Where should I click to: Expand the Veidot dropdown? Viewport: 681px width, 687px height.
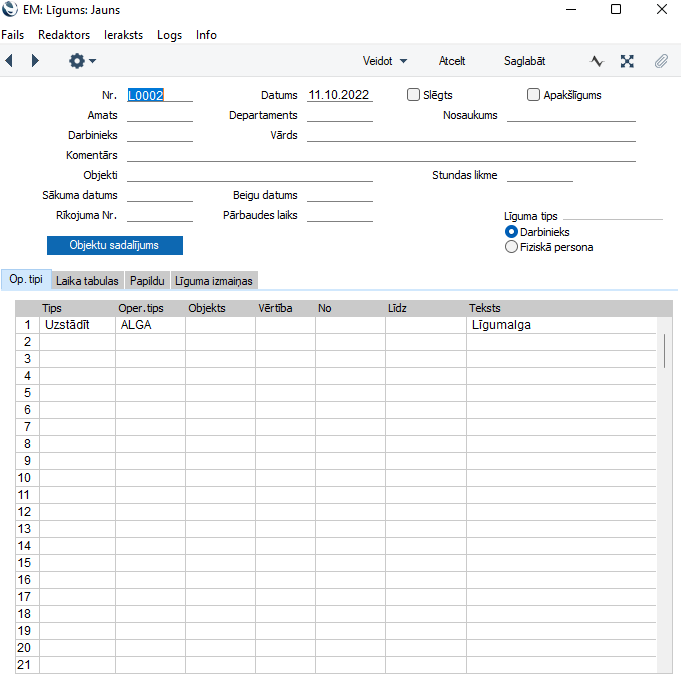tap(385, 61)
